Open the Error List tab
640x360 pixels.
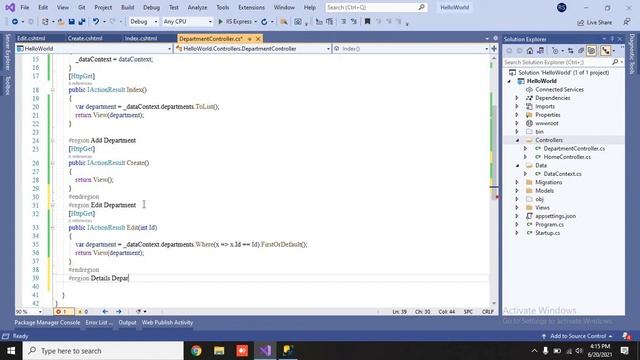pos(99,322)
